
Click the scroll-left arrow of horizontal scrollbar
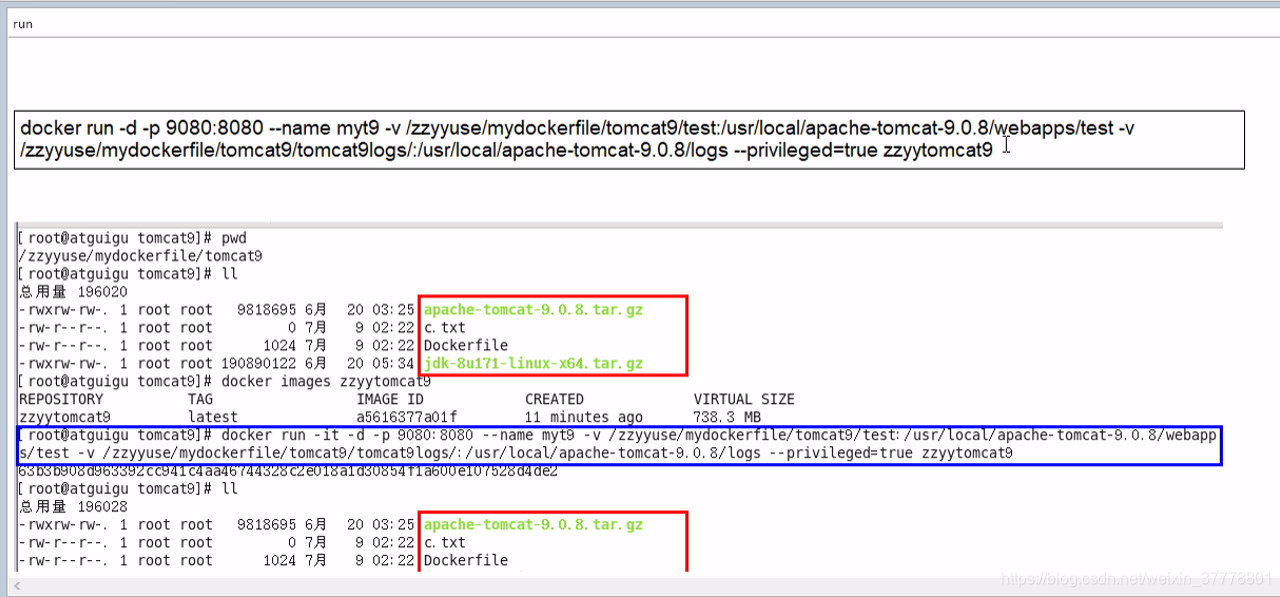click(18, 585)
